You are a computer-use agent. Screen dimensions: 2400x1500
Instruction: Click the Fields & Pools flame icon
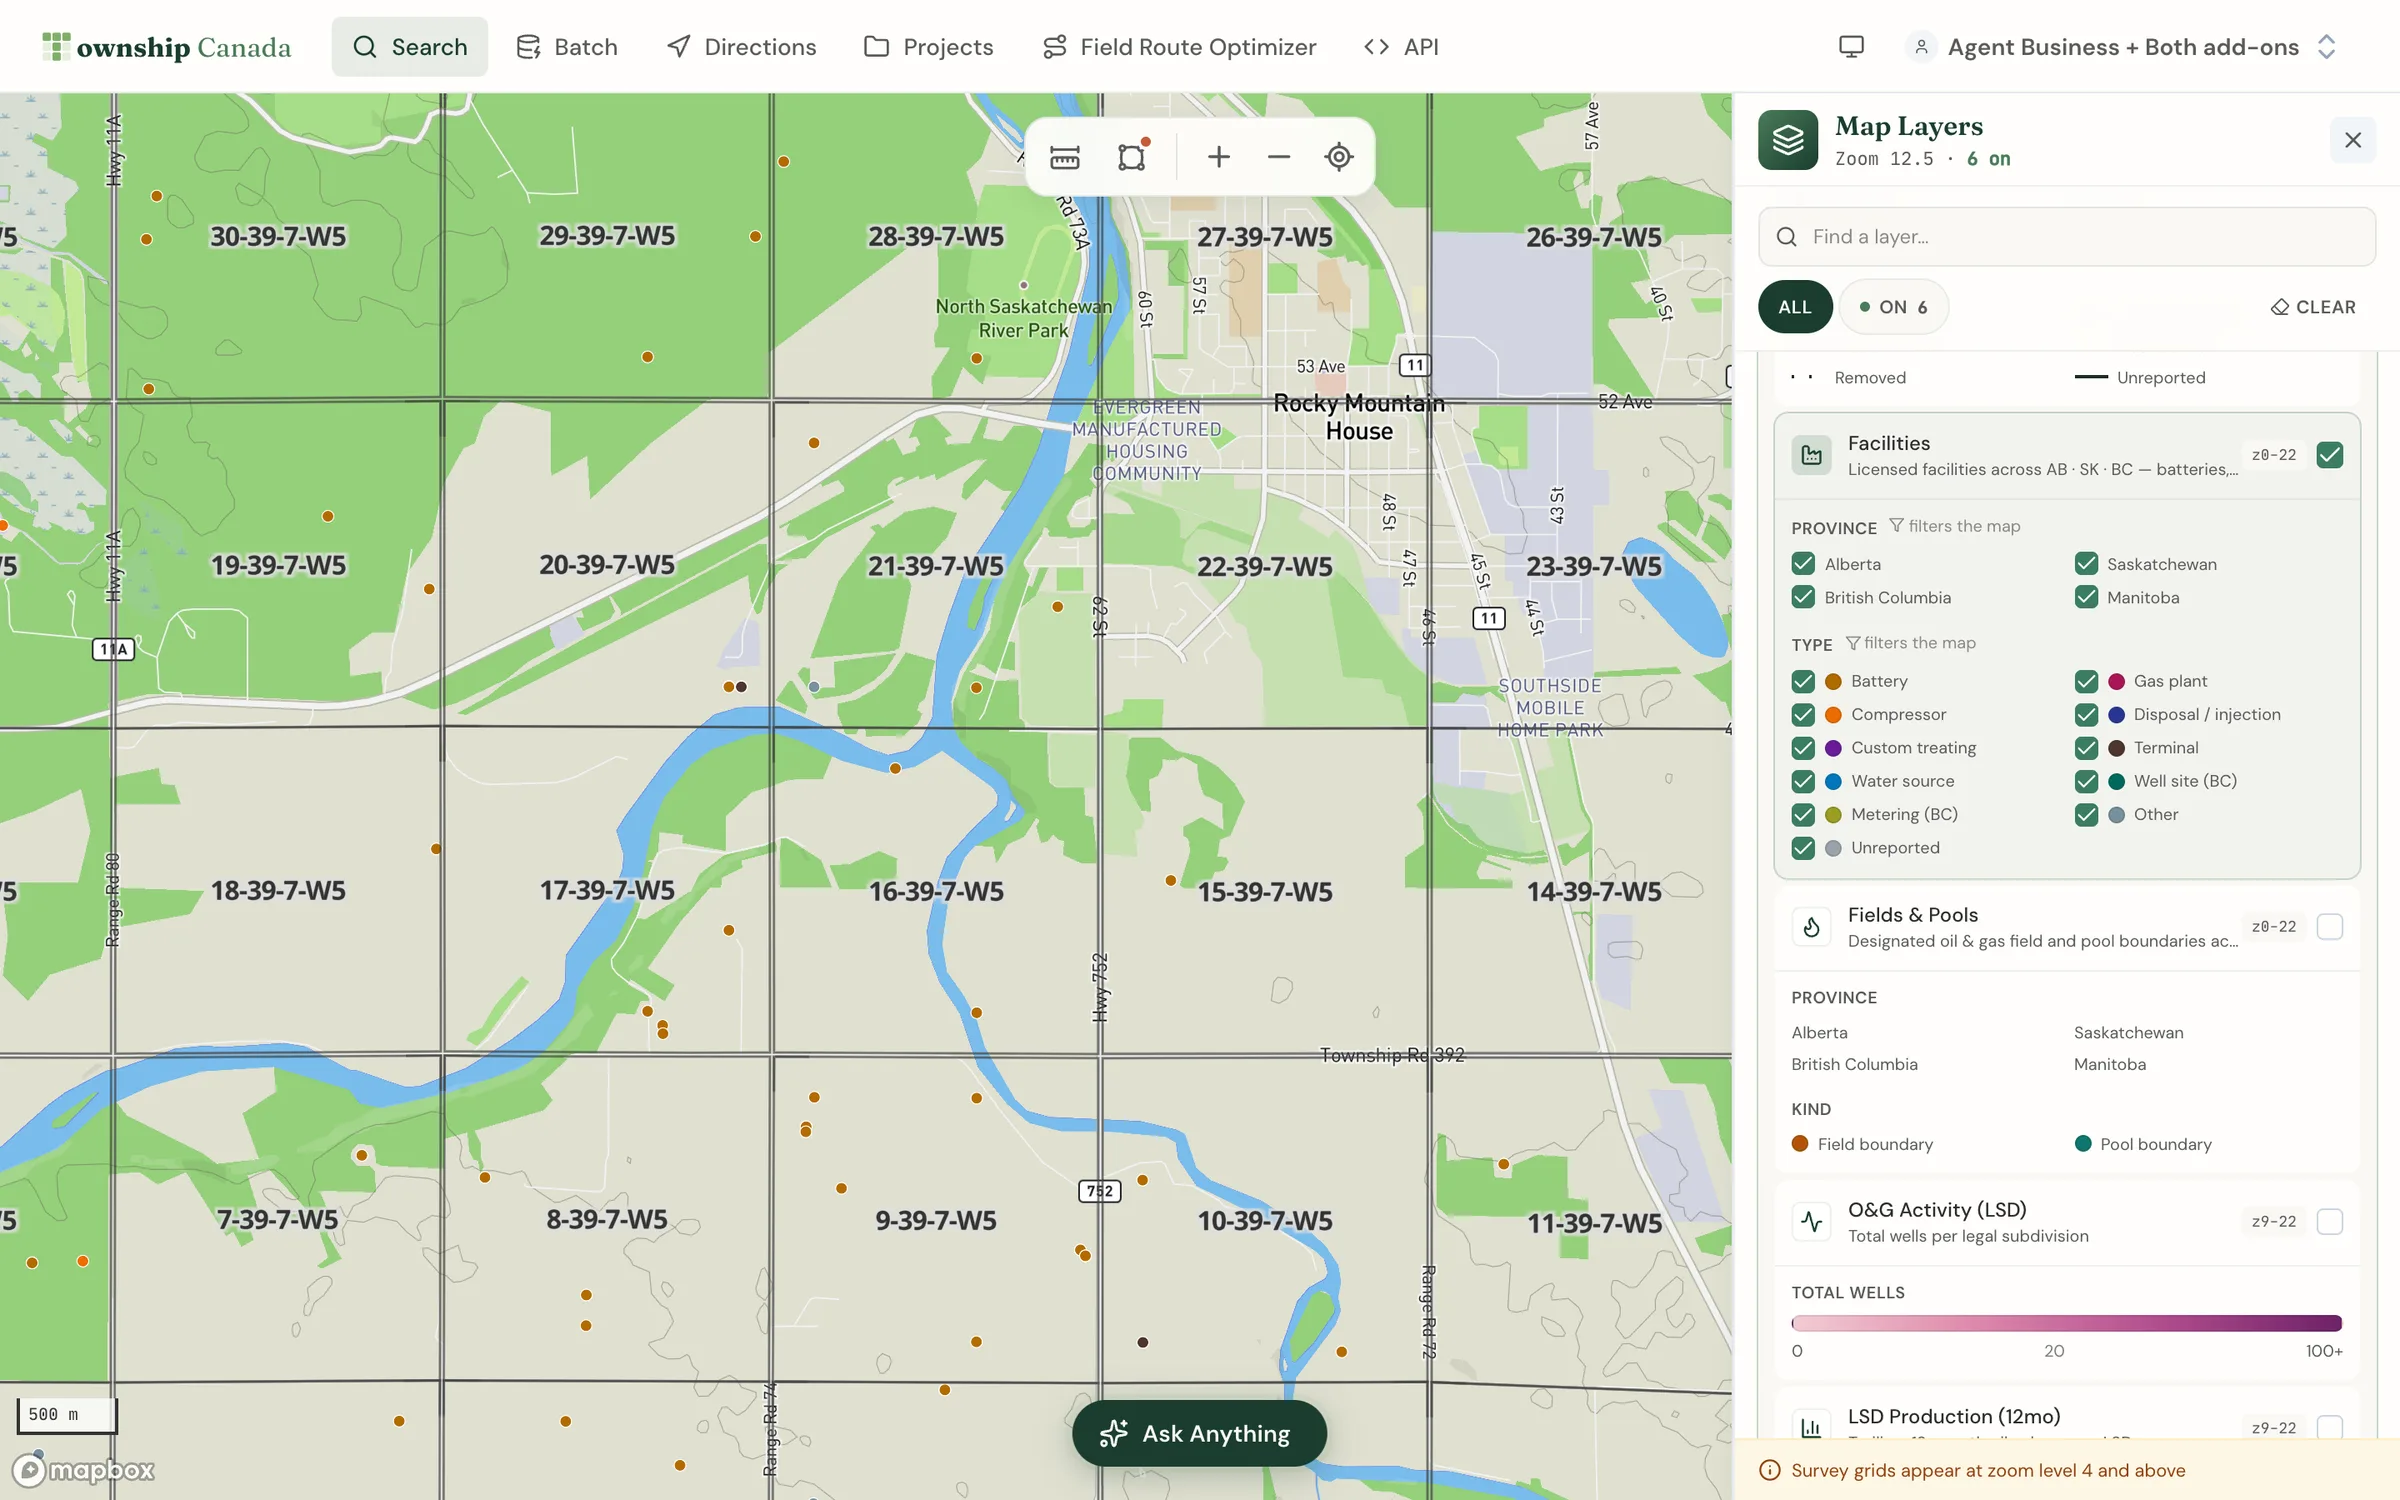point(1811,927)
